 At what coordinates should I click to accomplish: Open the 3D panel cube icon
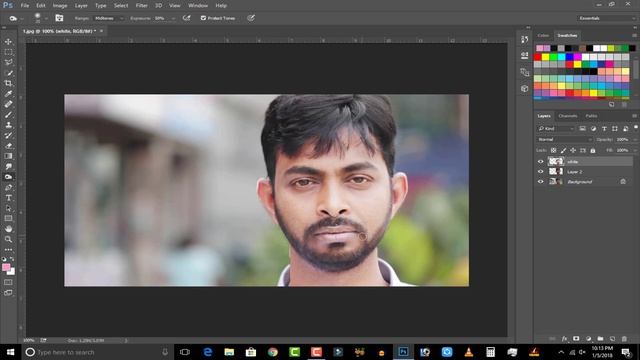(524, 89)
